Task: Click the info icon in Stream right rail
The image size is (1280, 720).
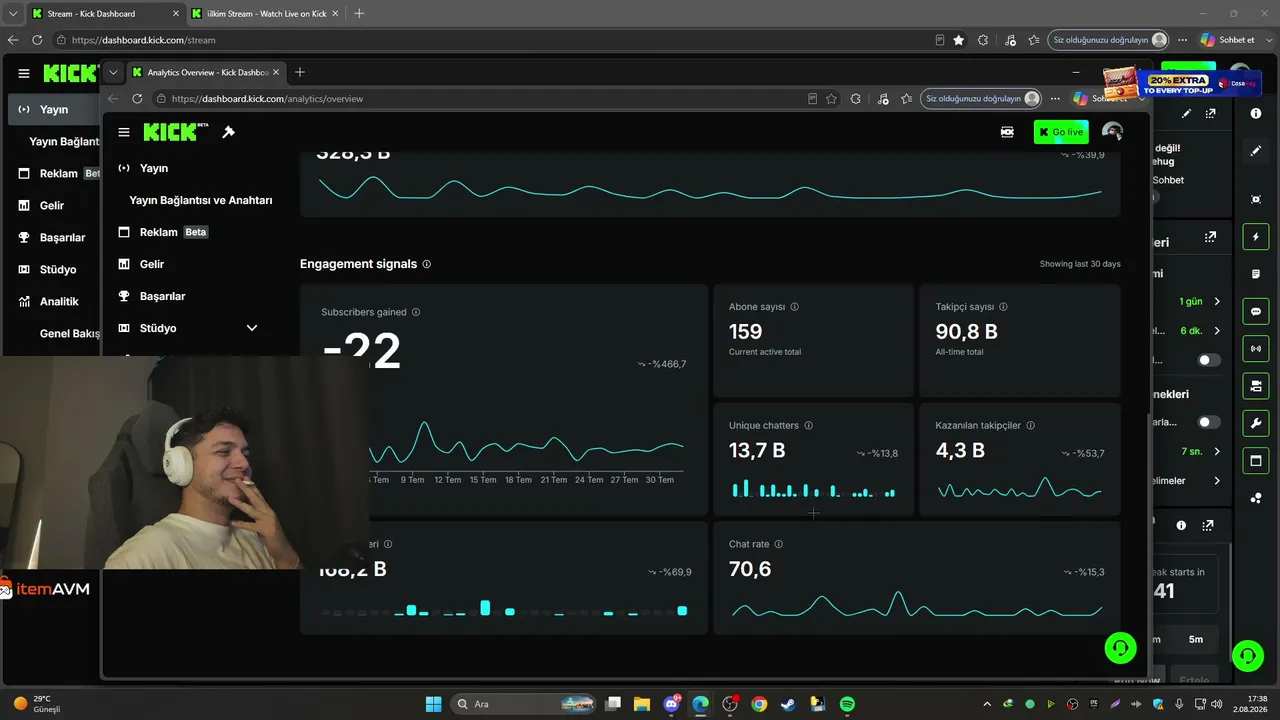Action: point(1256,113)
